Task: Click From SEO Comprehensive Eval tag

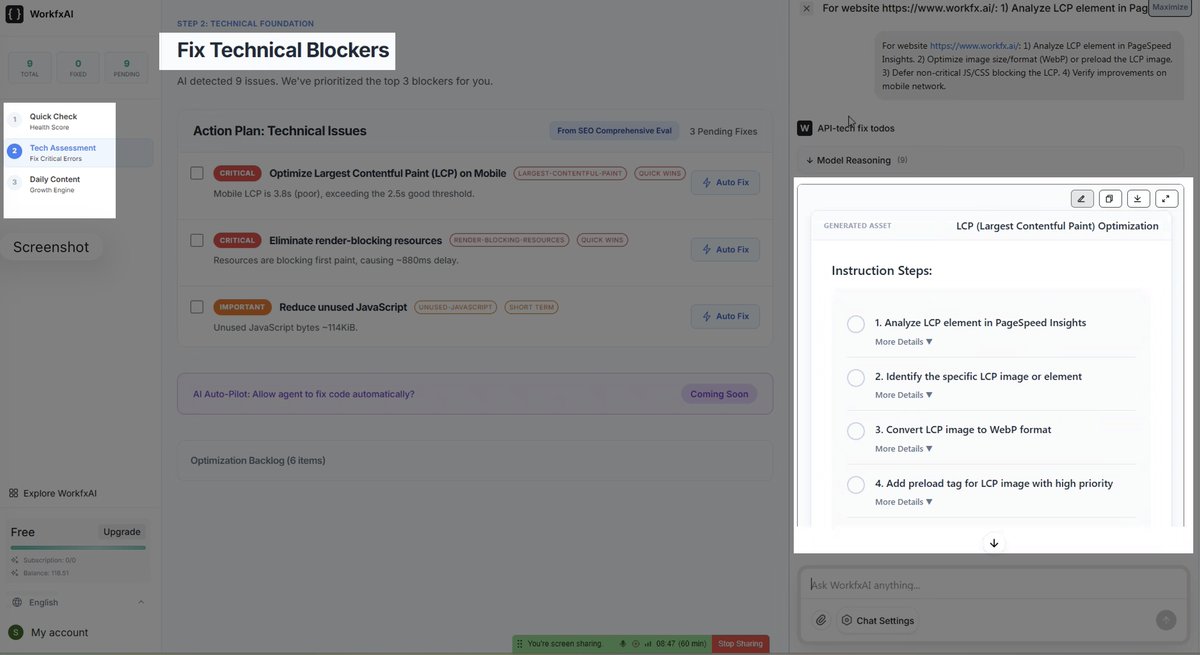Action: 614,131
